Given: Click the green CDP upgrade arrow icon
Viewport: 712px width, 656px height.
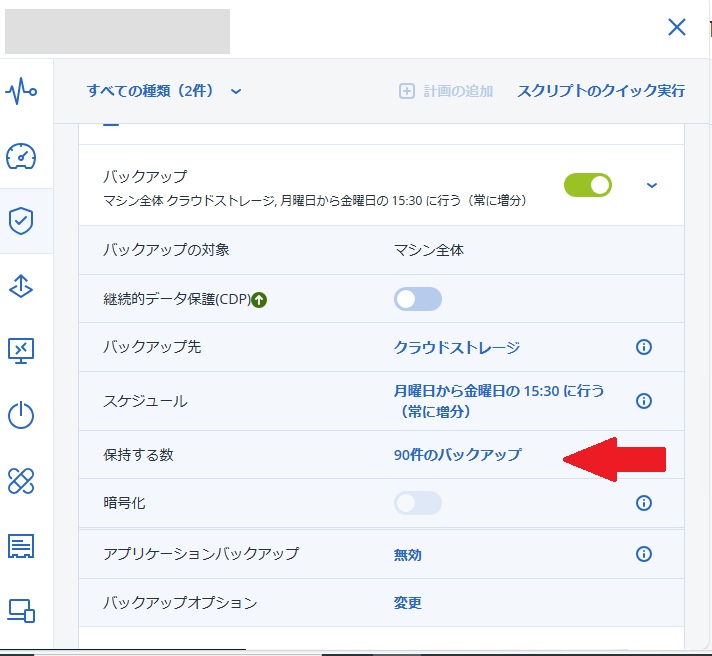Looking at the screenshot, I should coord(259,300).
